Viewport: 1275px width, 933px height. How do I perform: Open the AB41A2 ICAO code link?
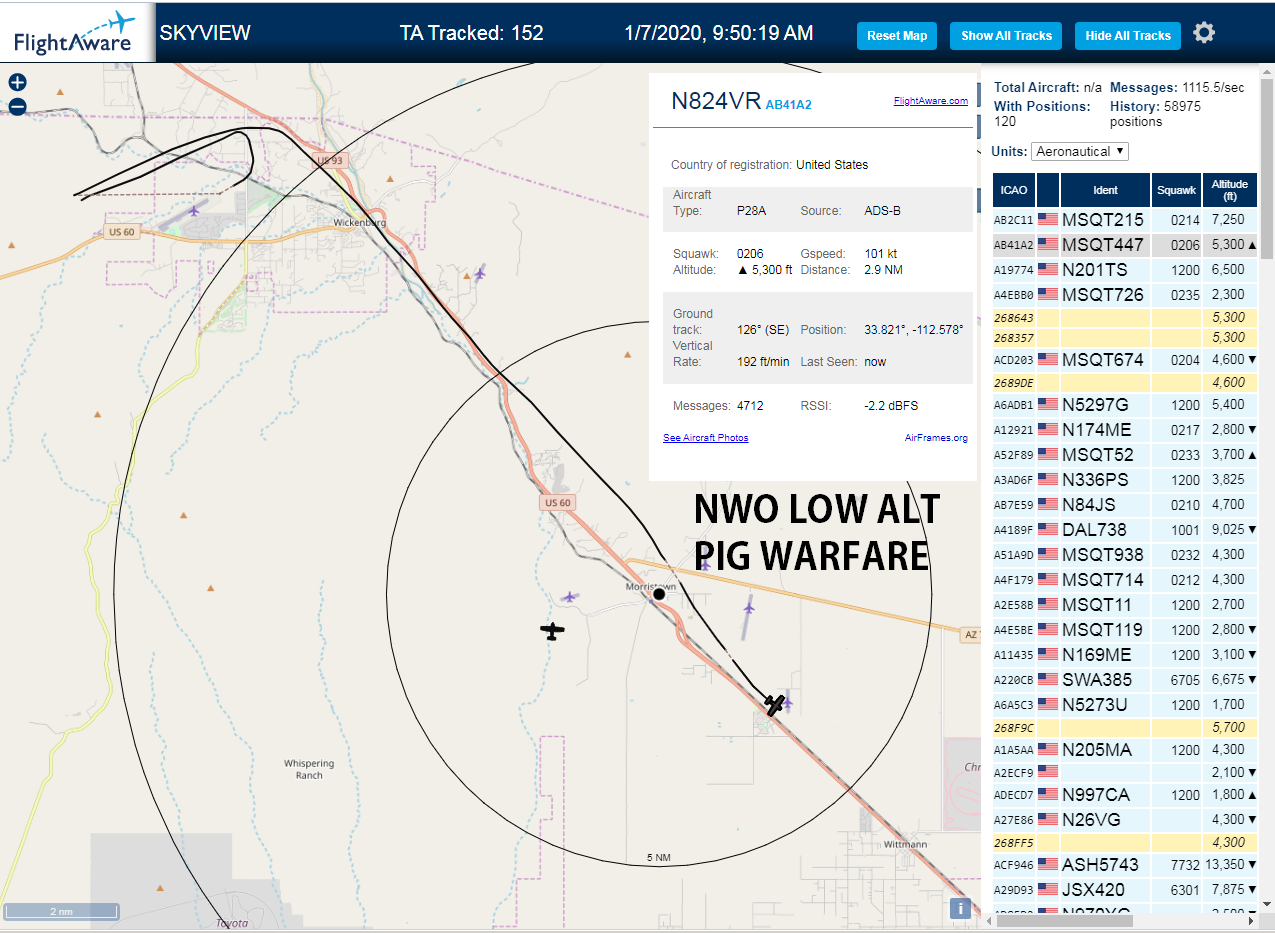pos(789,104)
